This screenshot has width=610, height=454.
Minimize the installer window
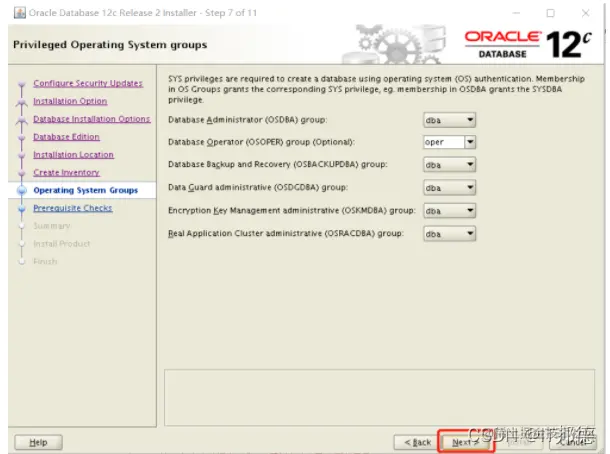click(516, 13)
